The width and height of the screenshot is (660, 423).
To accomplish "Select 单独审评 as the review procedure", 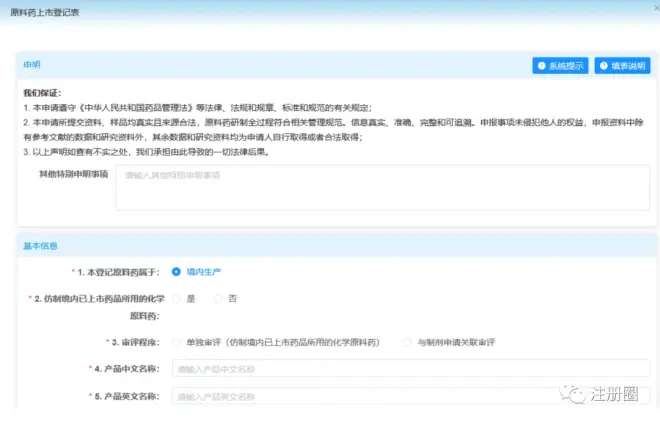I will click(x=177, y=342).
